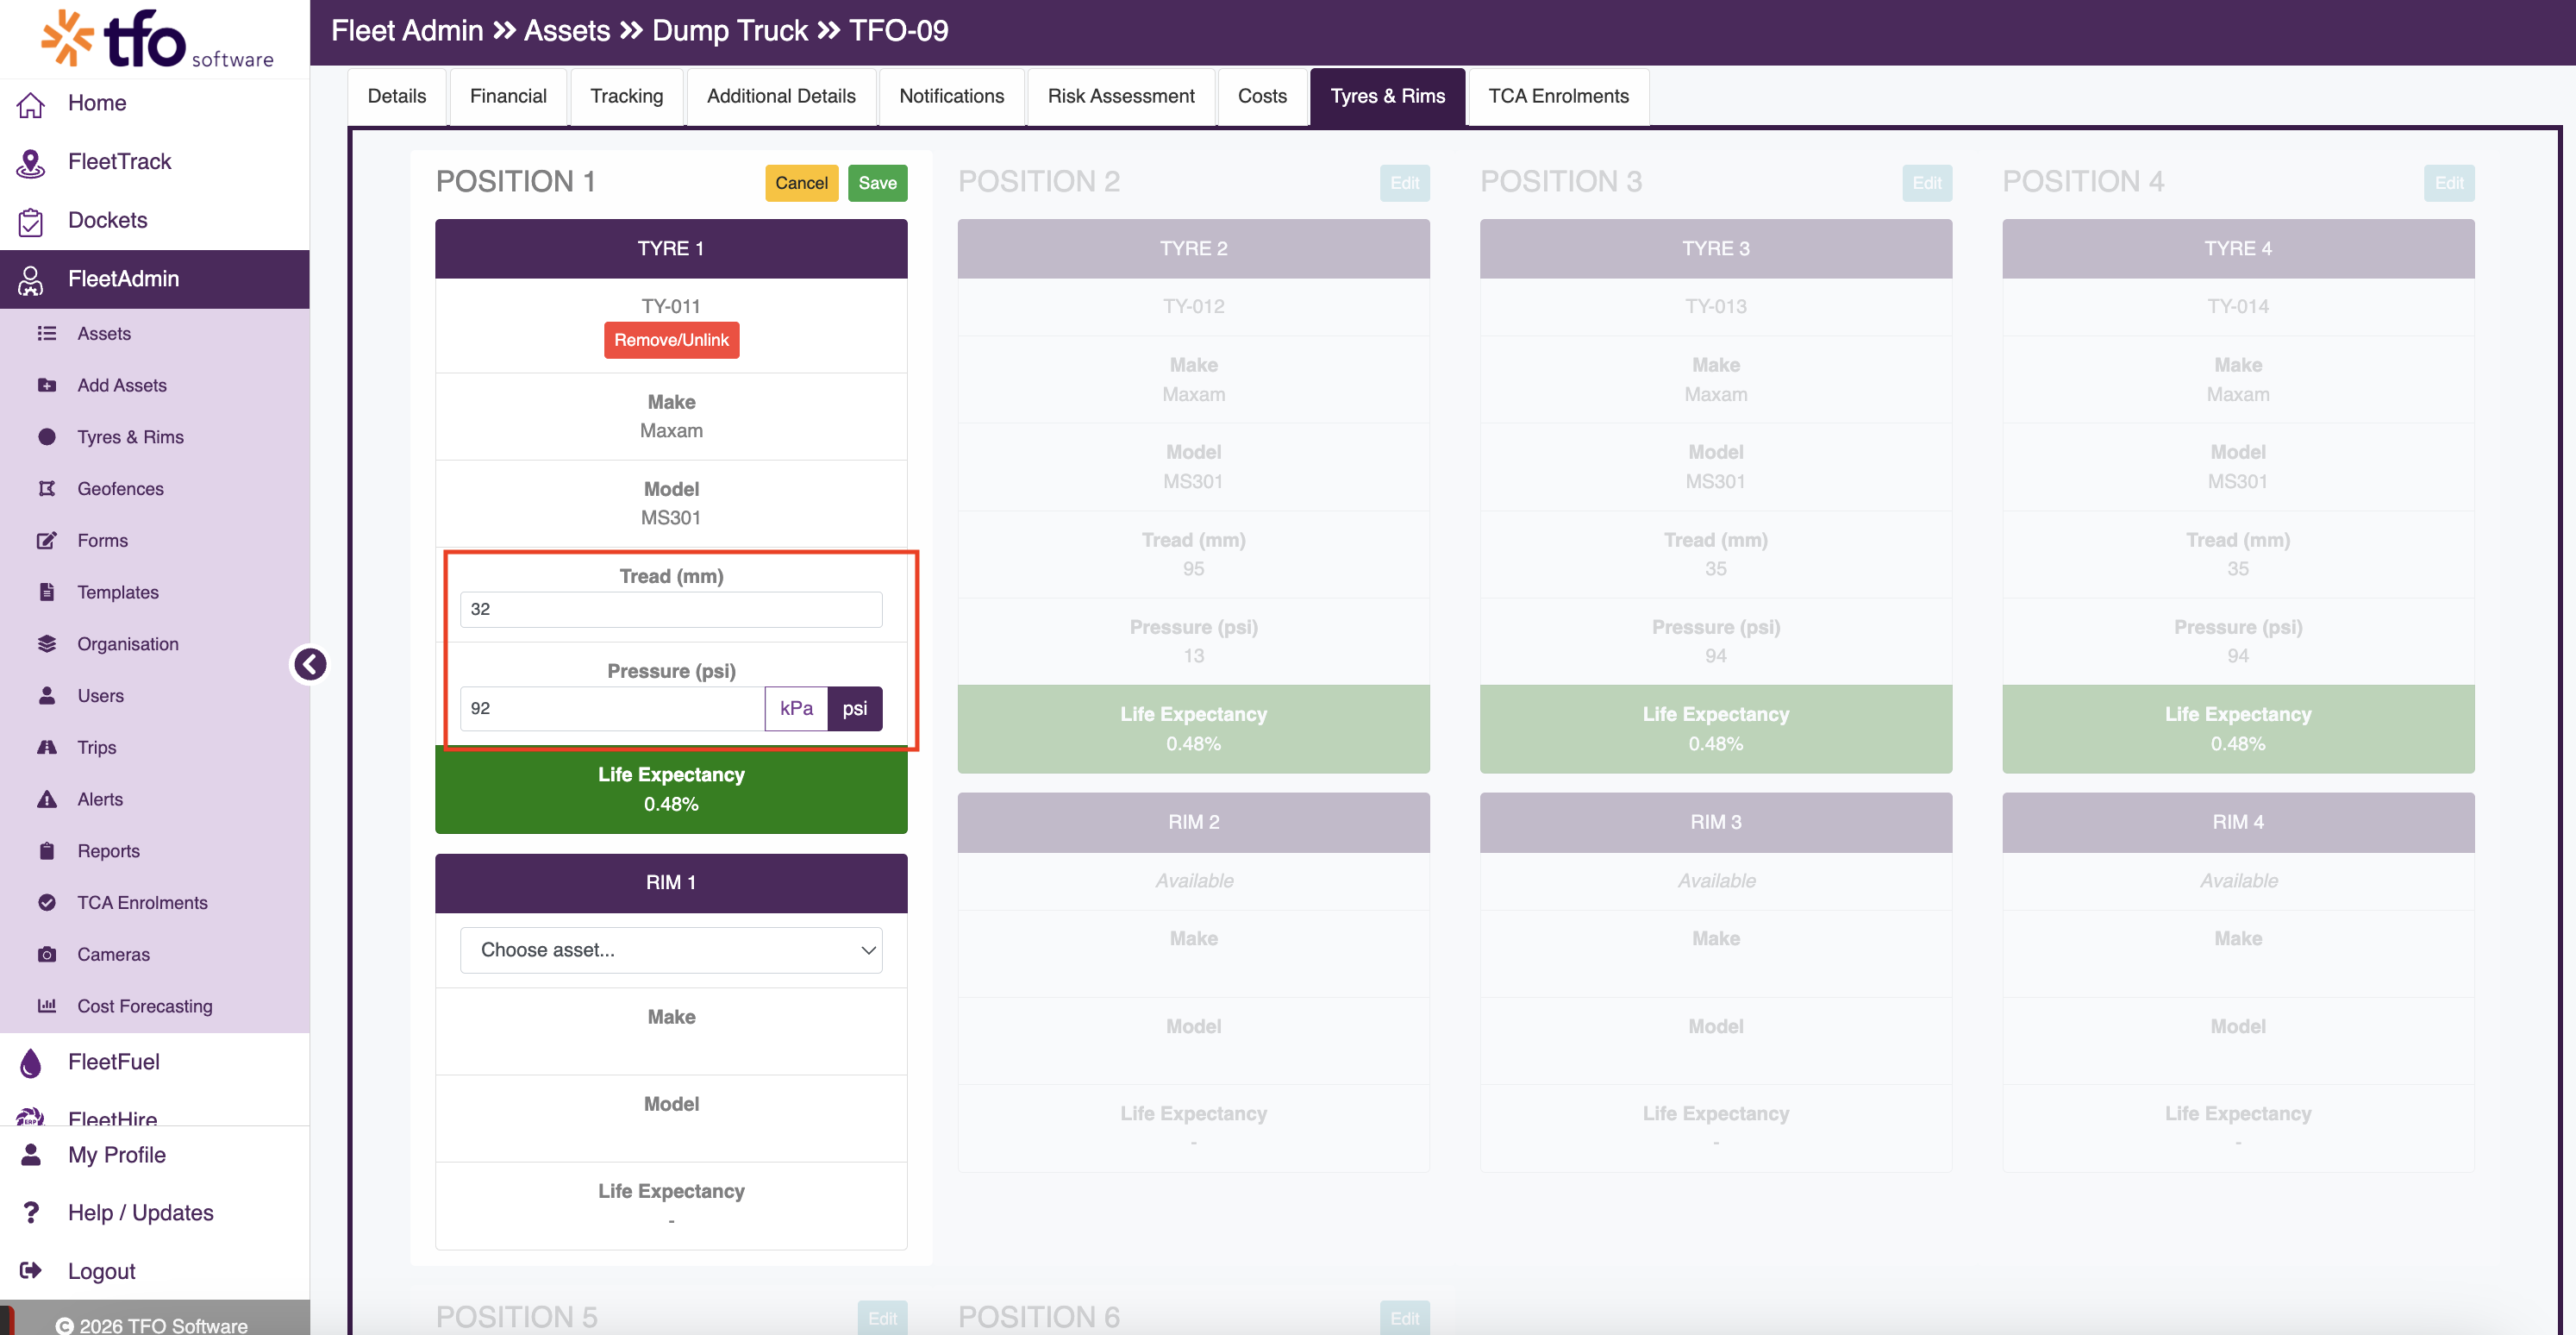This screenshot has width=2576, height=1335.
Task: Click the Help question mark icon
Action: (x=31, y=1213)
